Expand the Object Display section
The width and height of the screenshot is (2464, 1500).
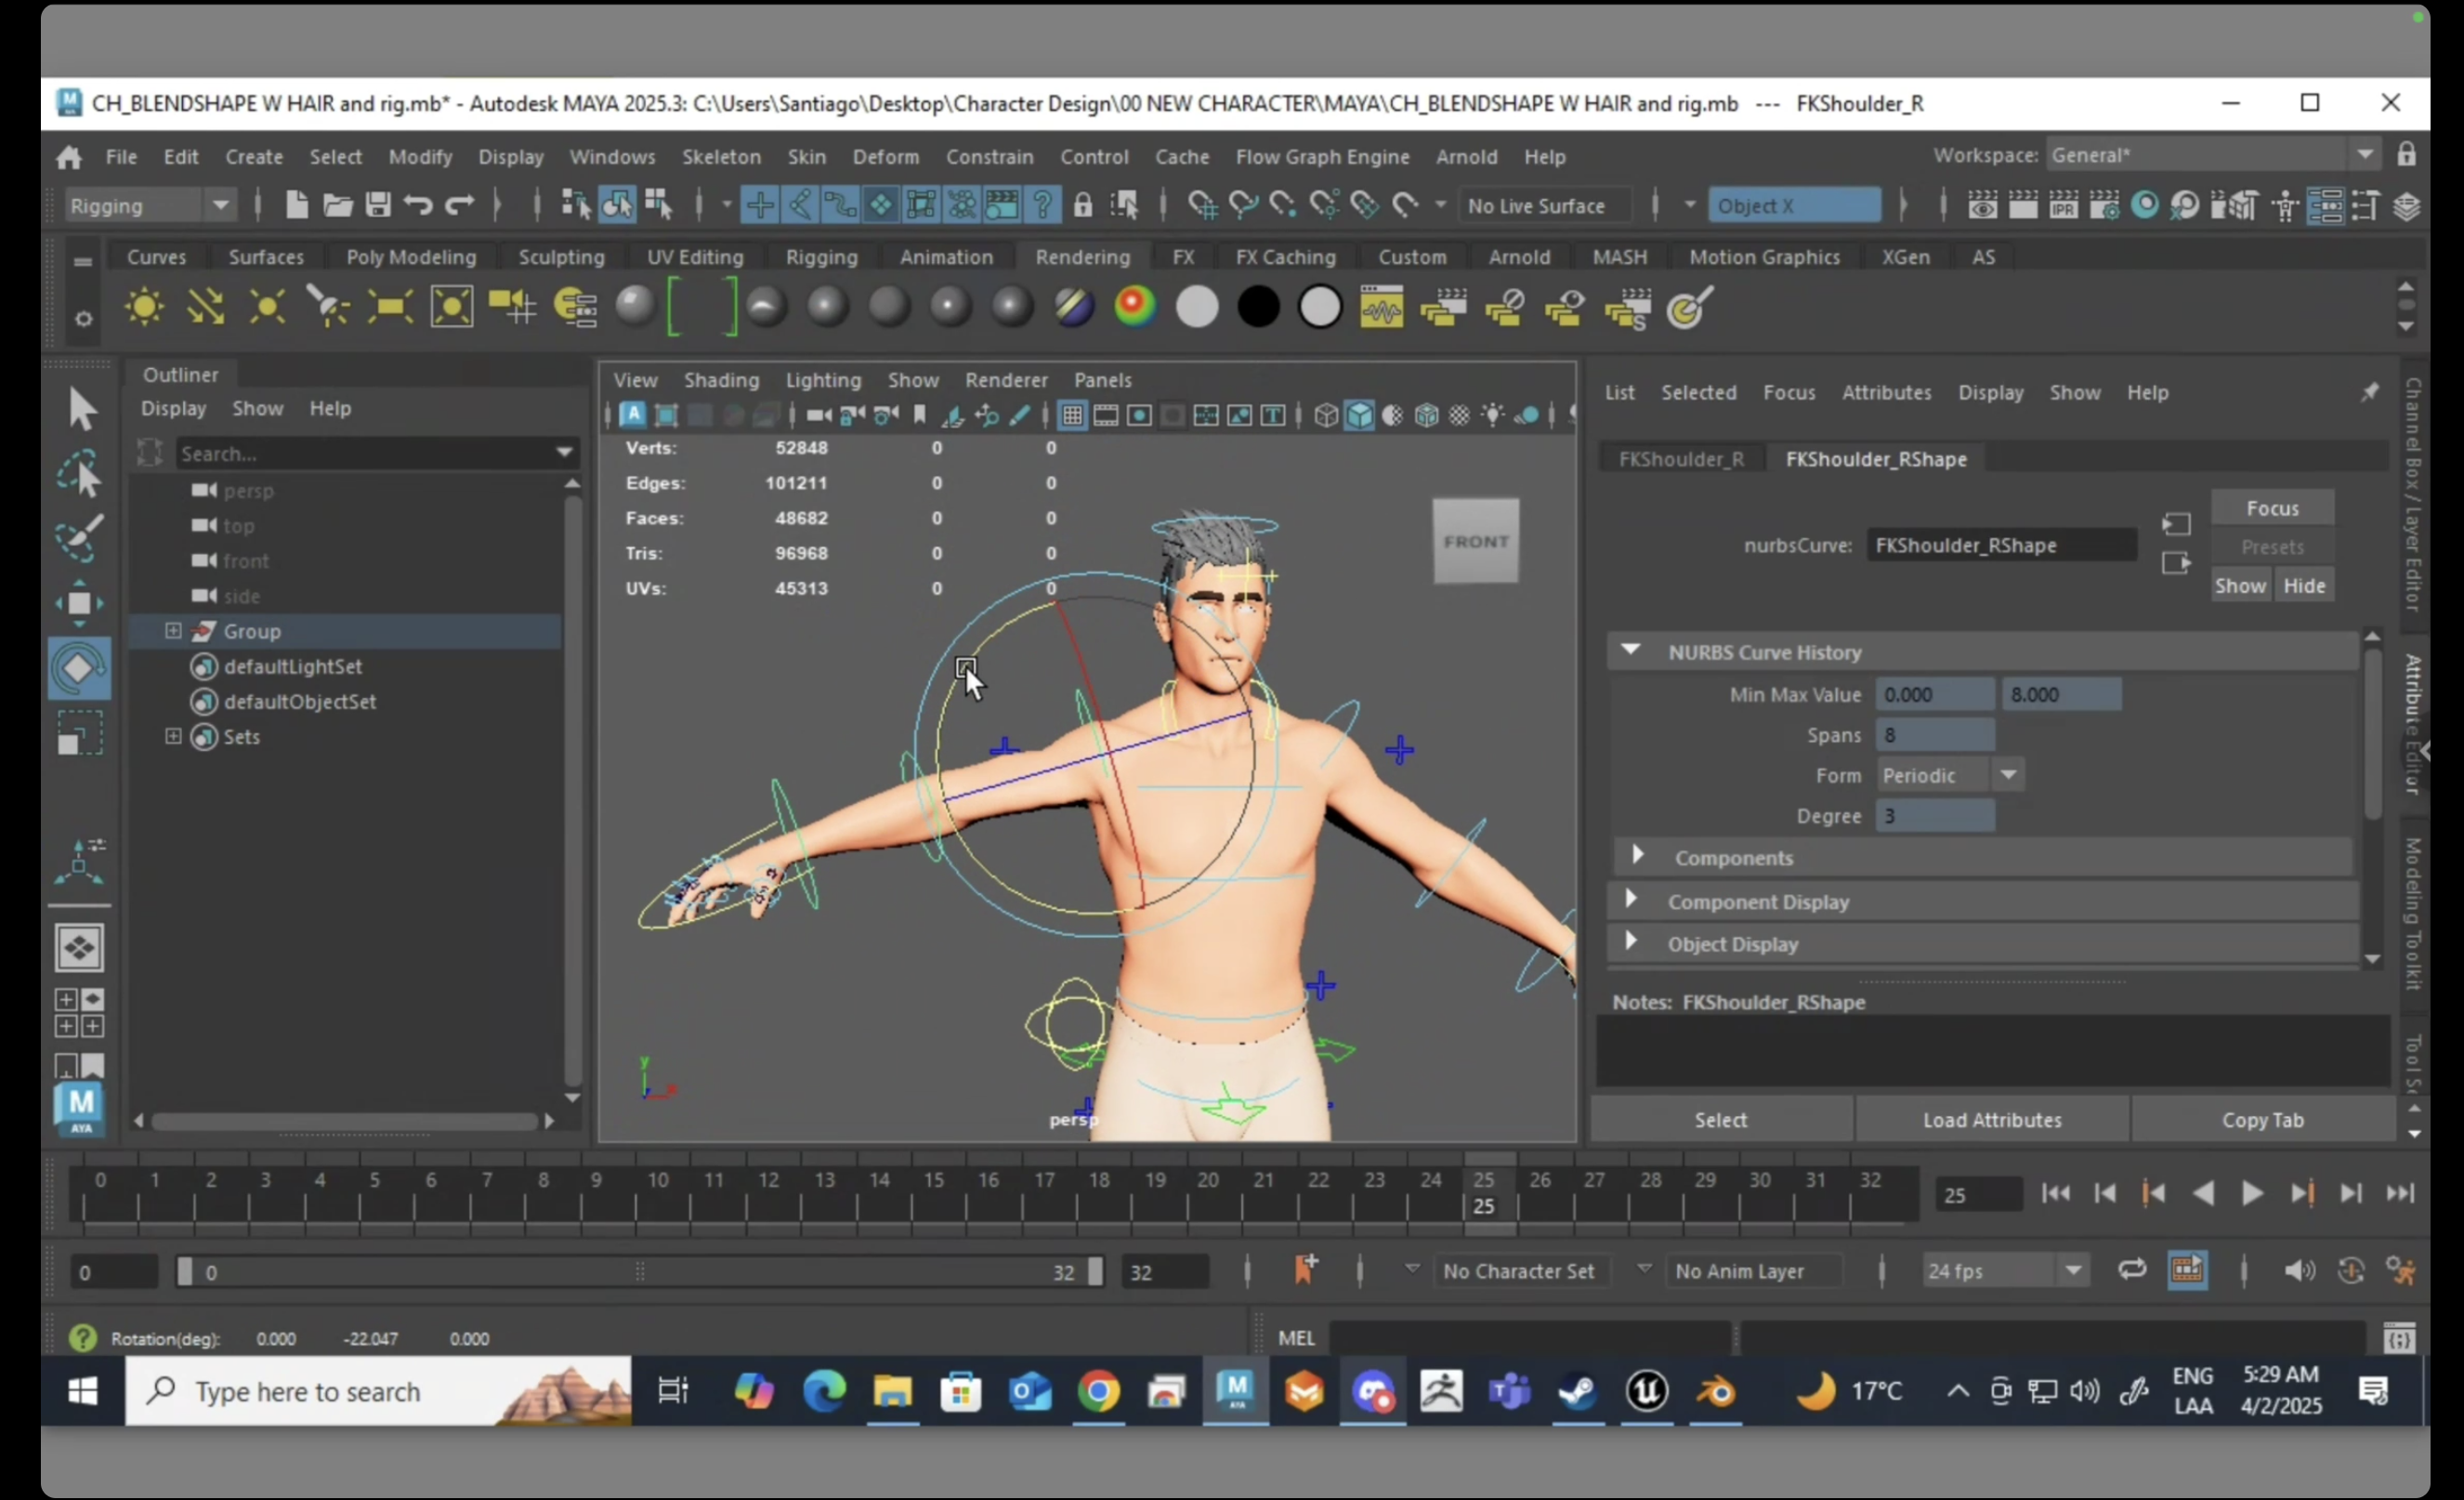coord(1631,942)
